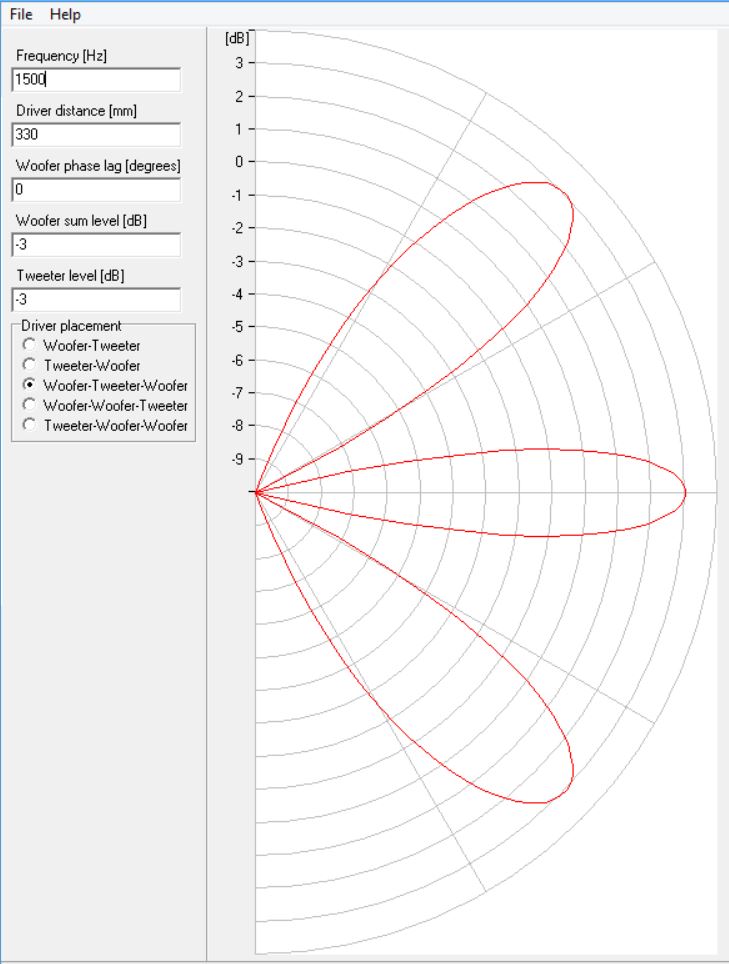The height and width of the screenshot is (964, 729).
Task: Click the Woofer phase lag input field
Action: (x=97, y=189)
